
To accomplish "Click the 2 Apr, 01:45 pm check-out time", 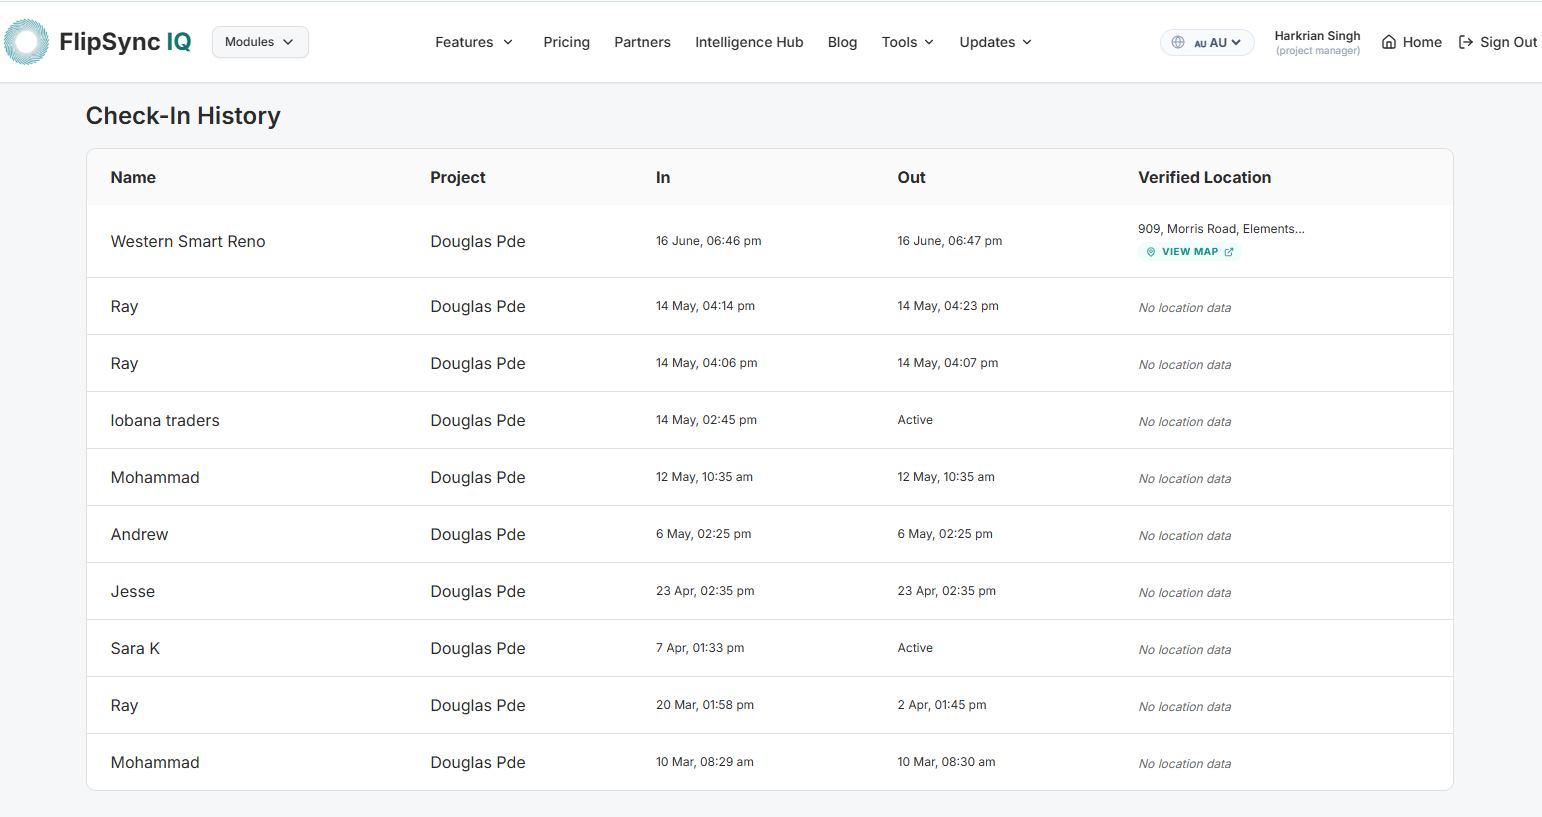I will click(x=941, y=705).
